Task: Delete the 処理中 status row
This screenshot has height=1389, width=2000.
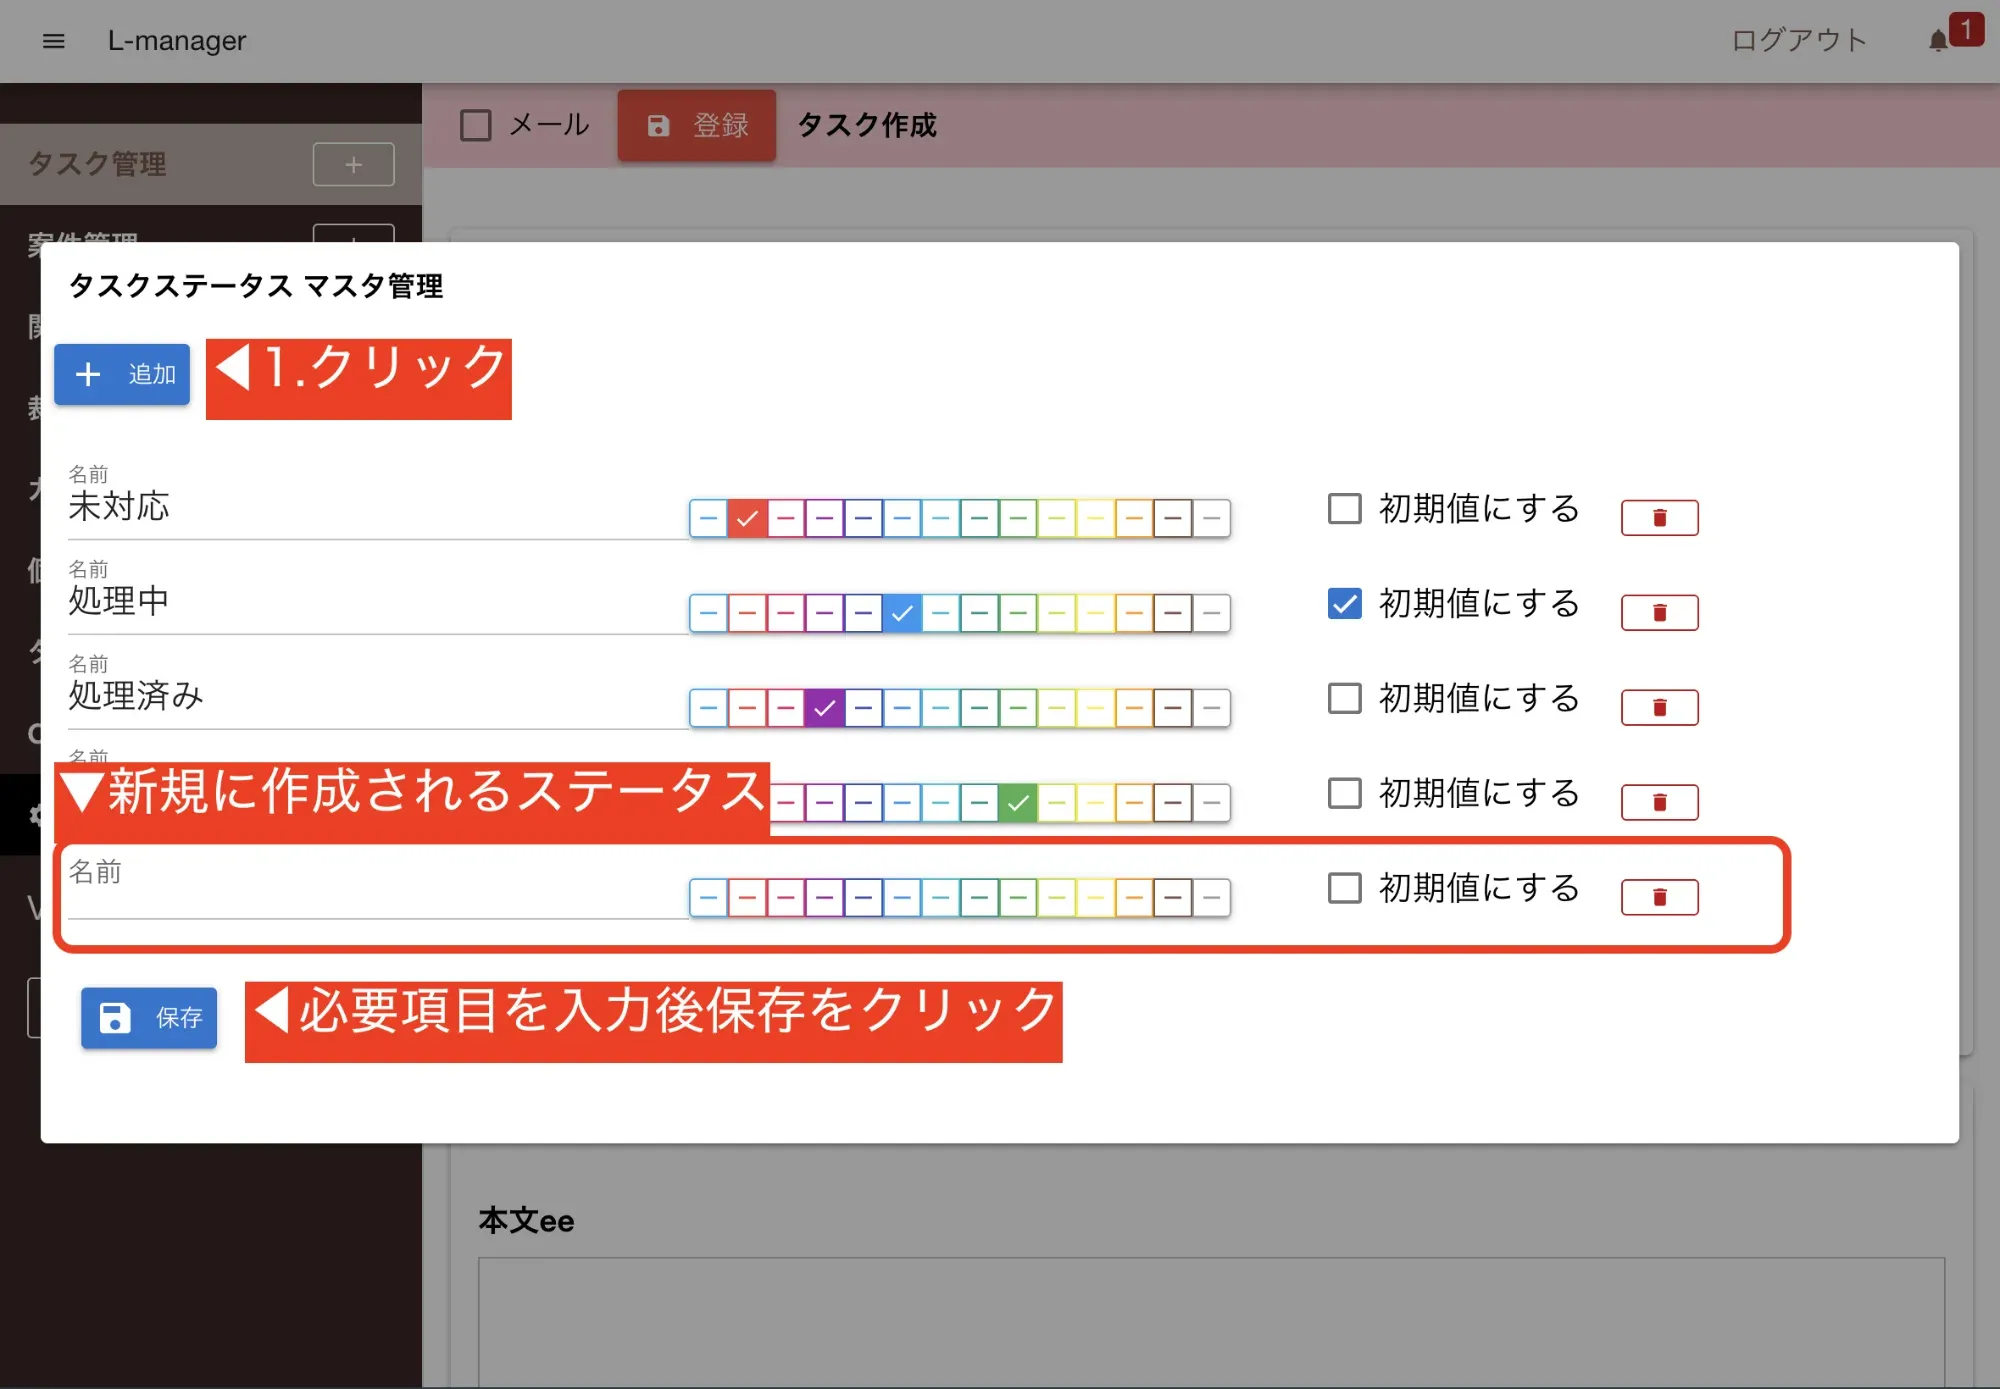Action: [x=1659, y=613]
